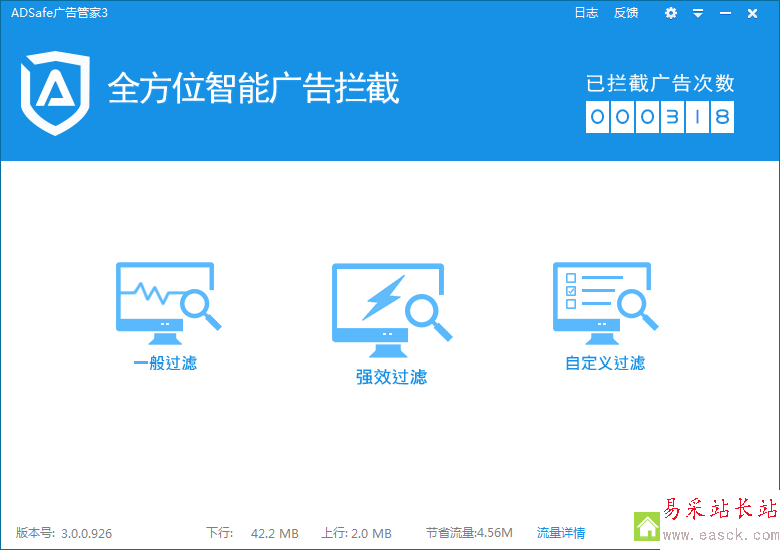Screen dimensions: 780x550
Task: Click the 全方位智能广告拦截 headline
Action: [254, 88]
